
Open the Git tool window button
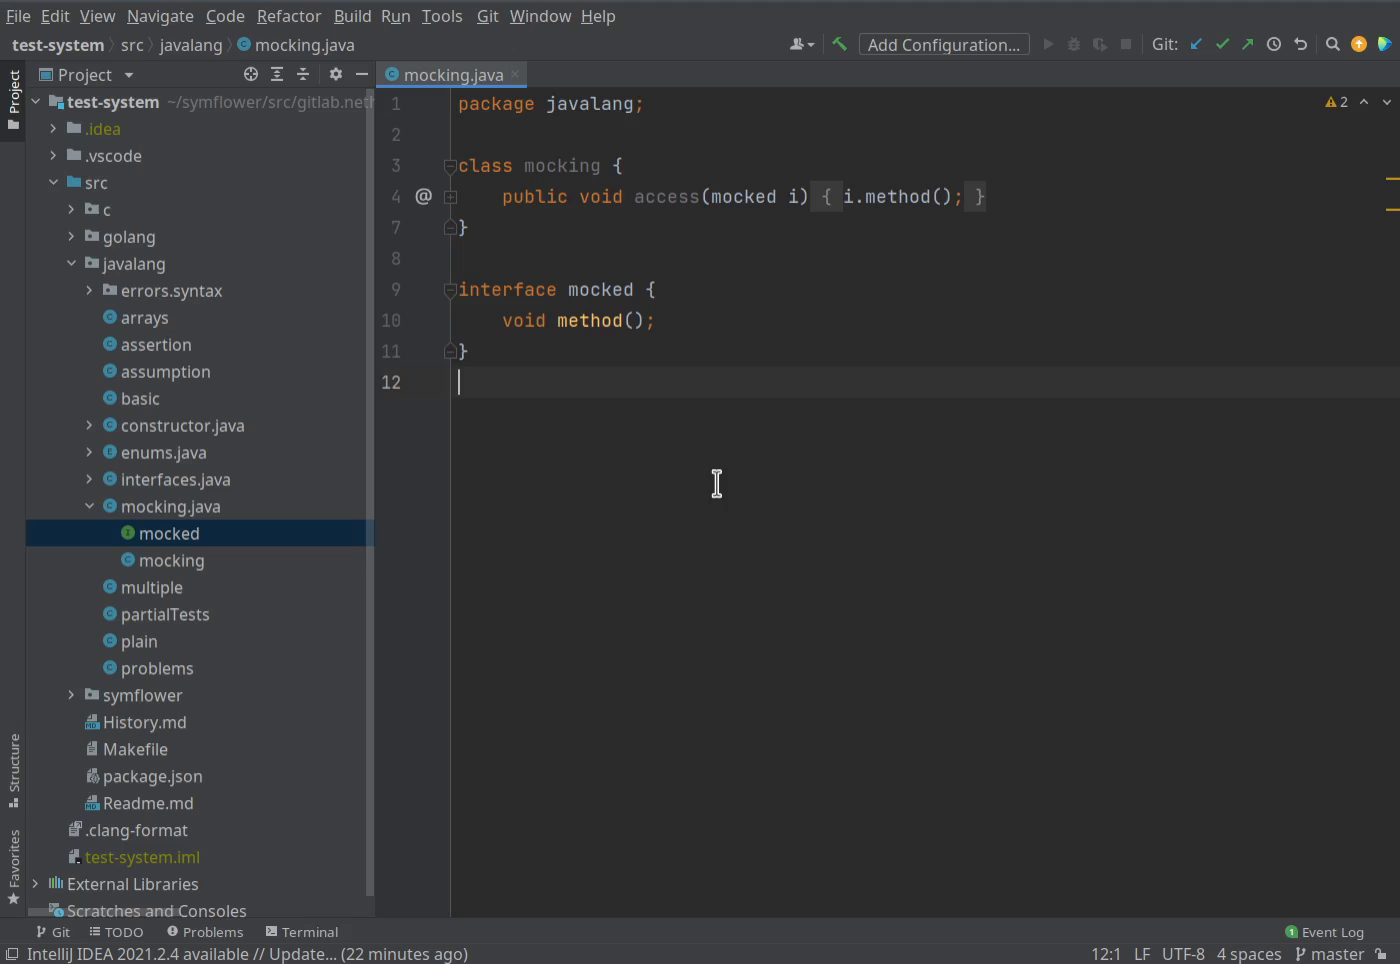[53, 932]
